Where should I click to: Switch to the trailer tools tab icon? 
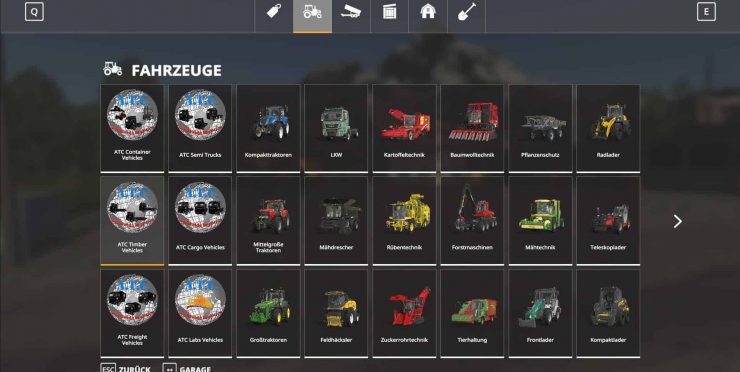tap(351, 11)
